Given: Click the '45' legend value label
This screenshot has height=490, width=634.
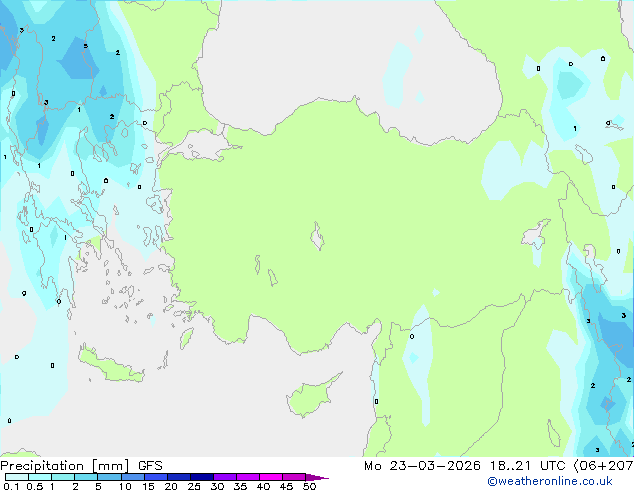Looking at the screenshot, I should click(x=286, y=486).
